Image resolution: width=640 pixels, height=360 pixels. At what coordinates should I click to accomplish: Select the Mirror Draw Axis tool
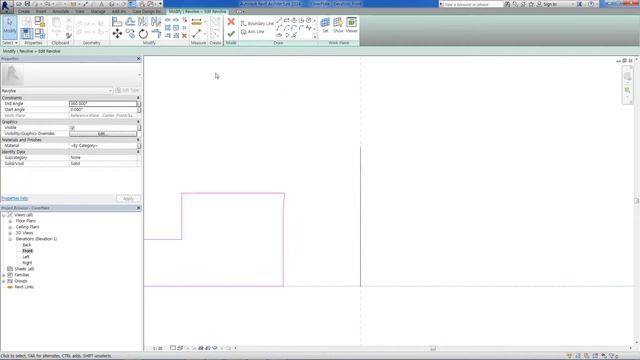click(x=156, y=22)
